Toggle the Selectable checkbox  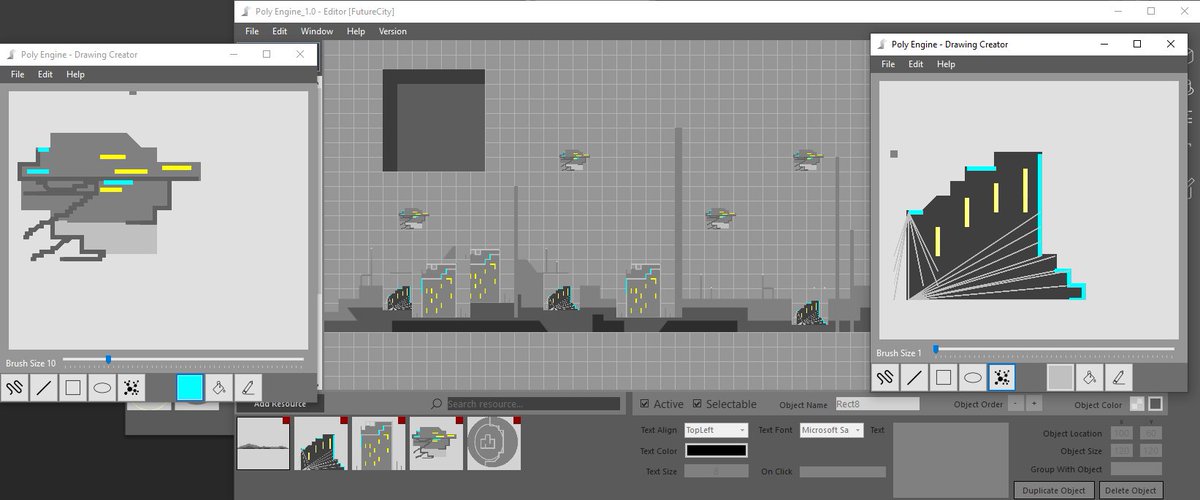click(x=697, y=404)
